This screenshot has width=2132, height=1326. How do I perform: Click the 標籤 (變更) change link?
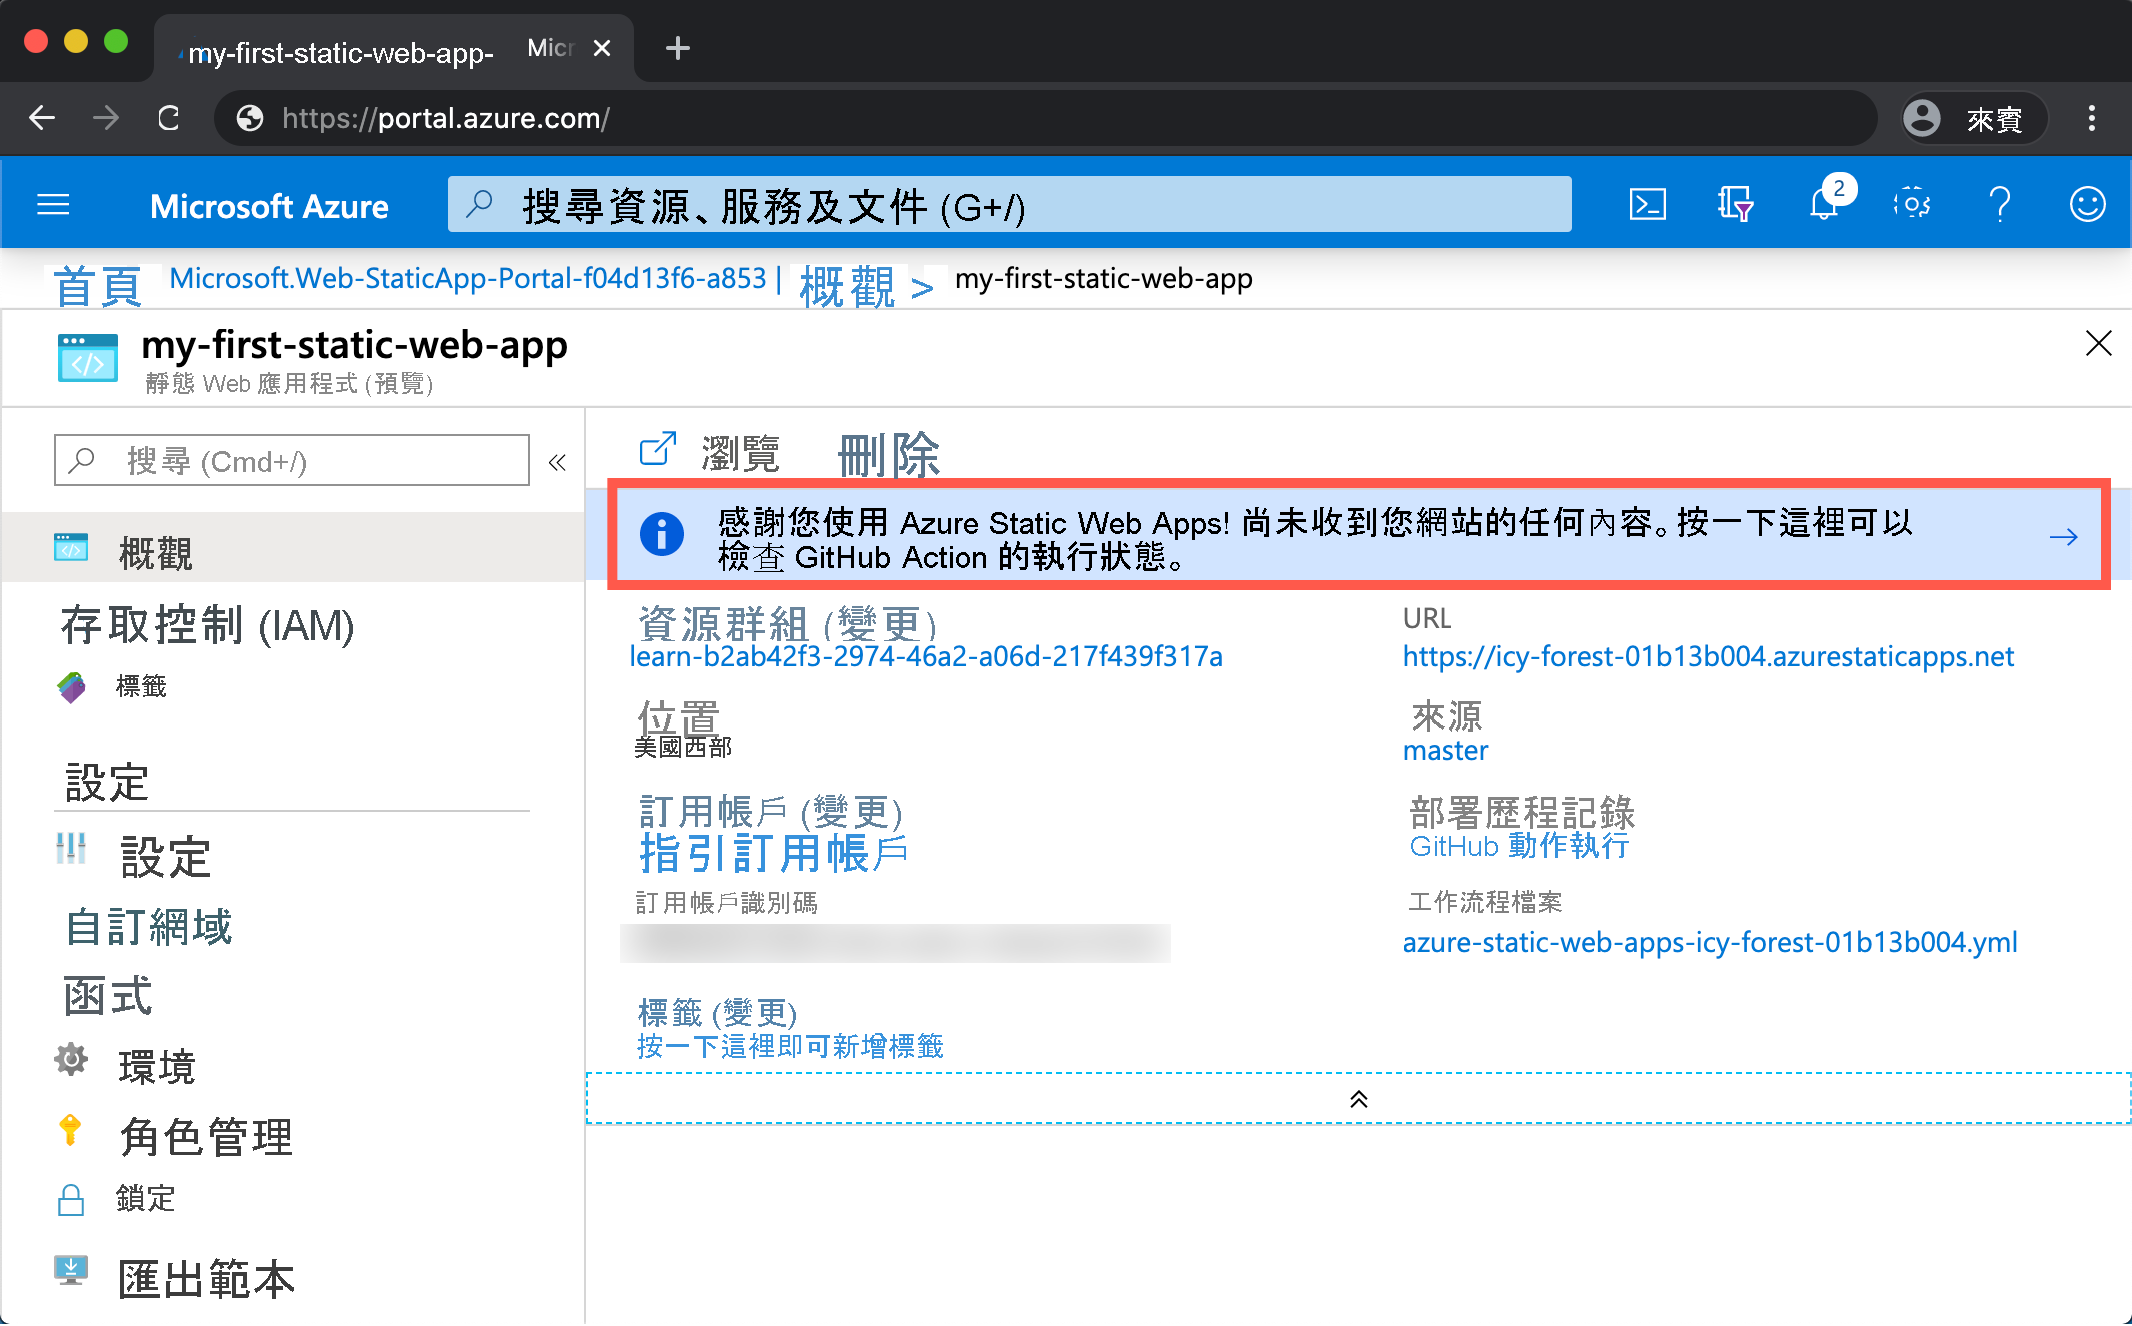point(755,1012)
